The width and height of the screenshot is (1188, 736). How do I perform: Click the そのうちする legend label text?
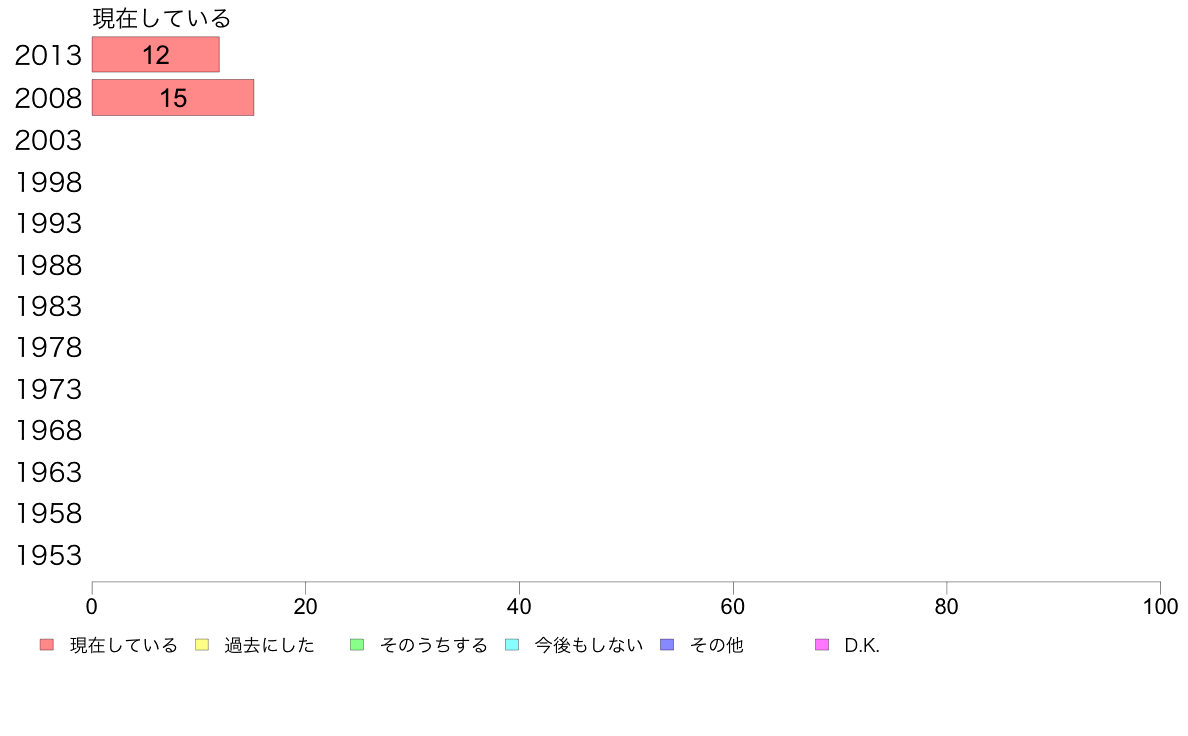coord(433,646)
